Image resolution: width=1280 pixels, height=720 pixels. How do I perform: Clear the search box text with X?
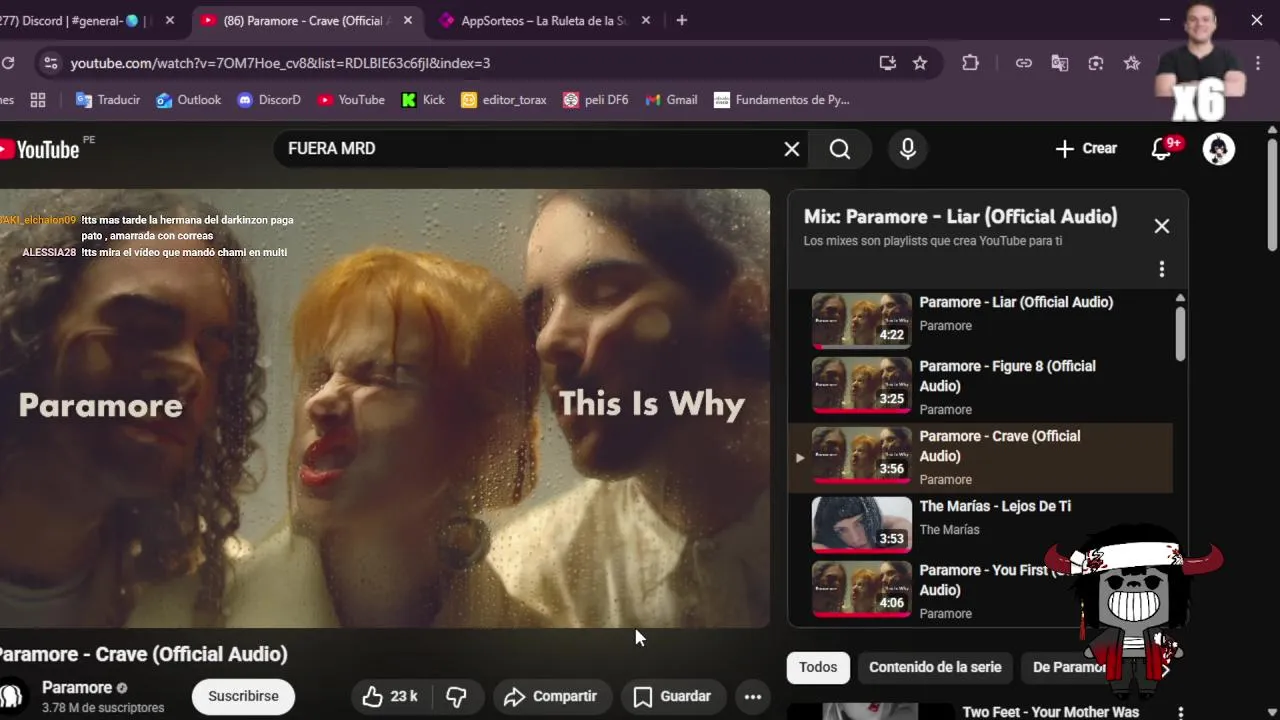(x=792, y=149)
